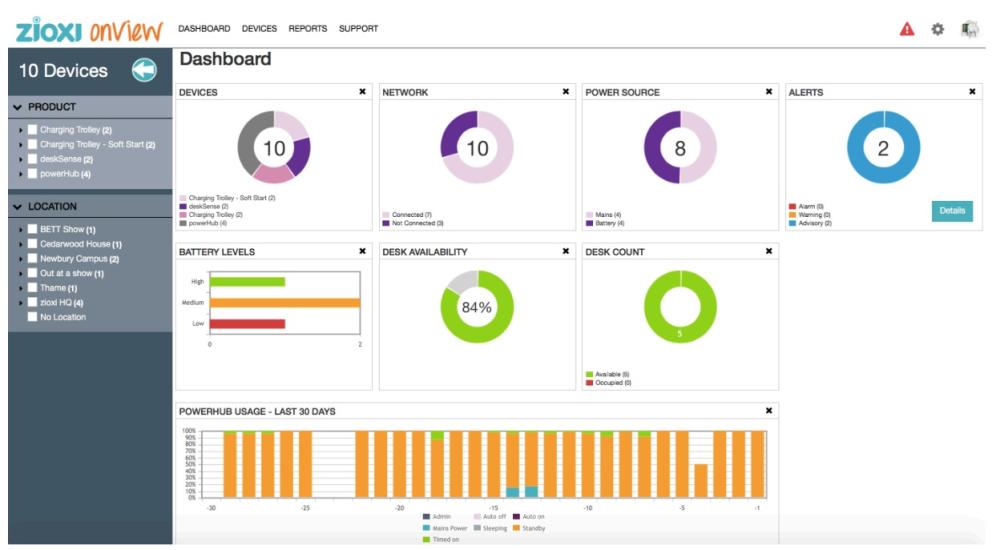
Task: Click the Network donut chart
Action: 477,147
